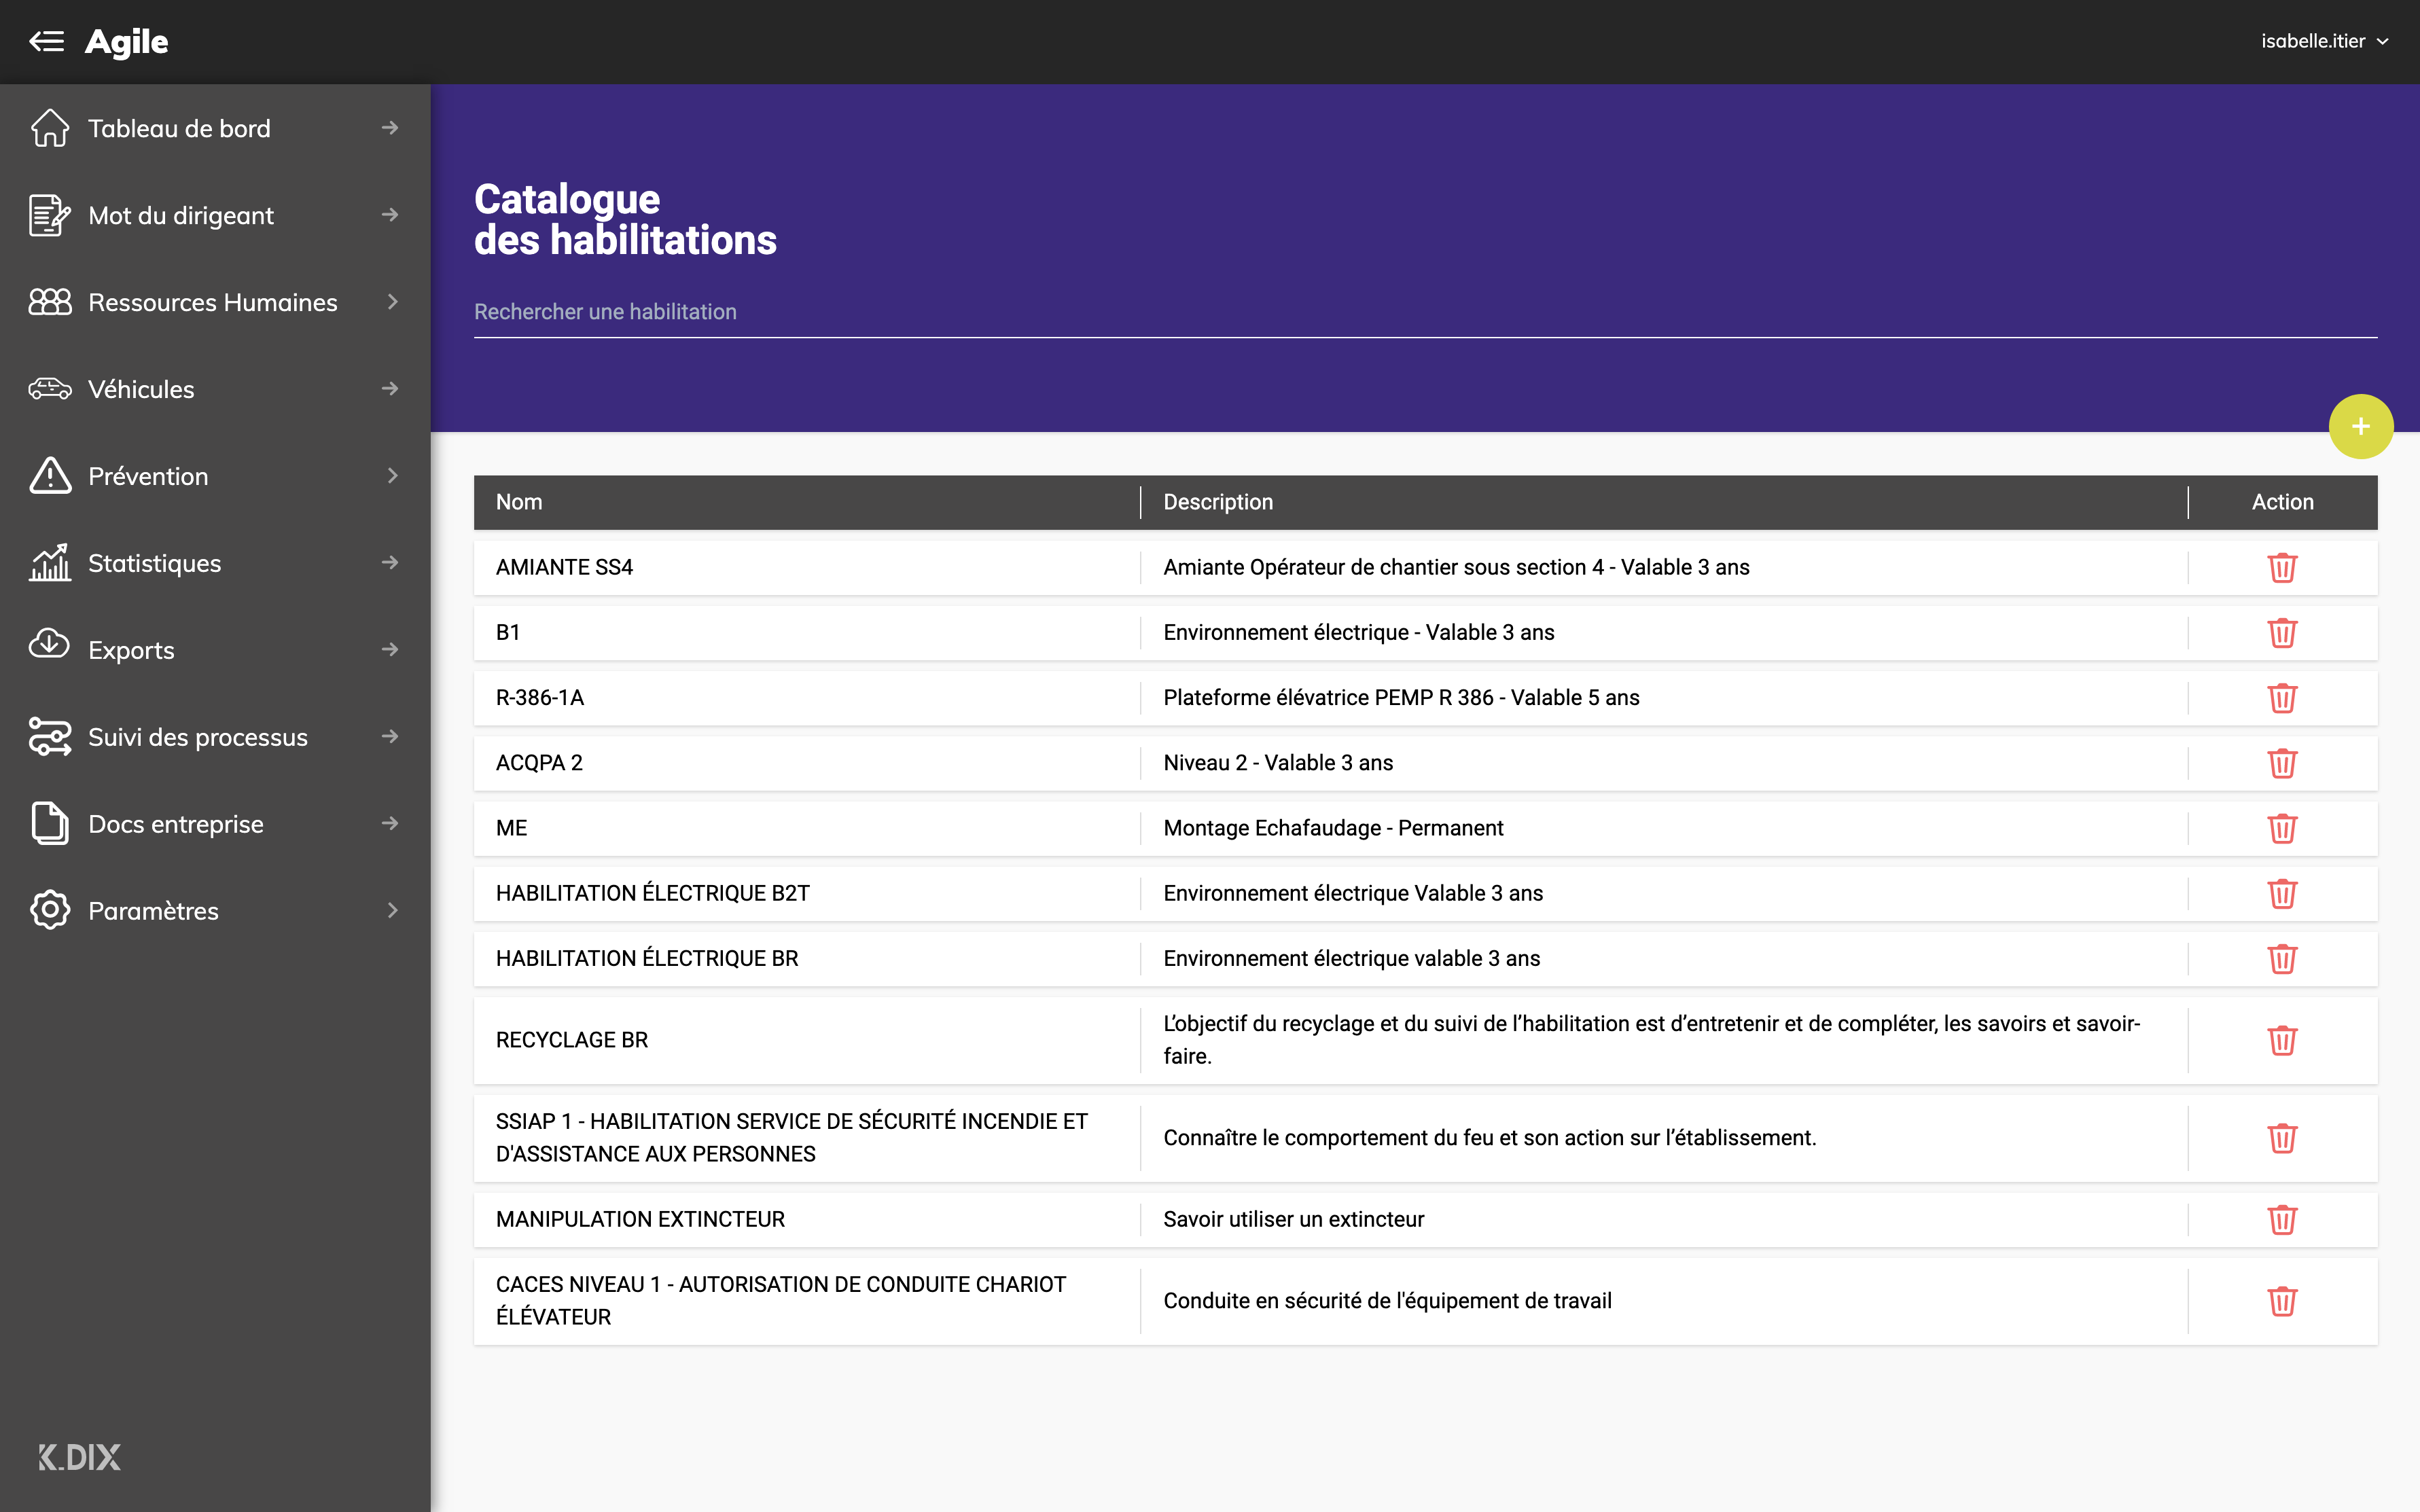This screenshot has width=2420, height=1512.
Task: Open Ressources Humaines menu item
Action: tap(215, 302)
